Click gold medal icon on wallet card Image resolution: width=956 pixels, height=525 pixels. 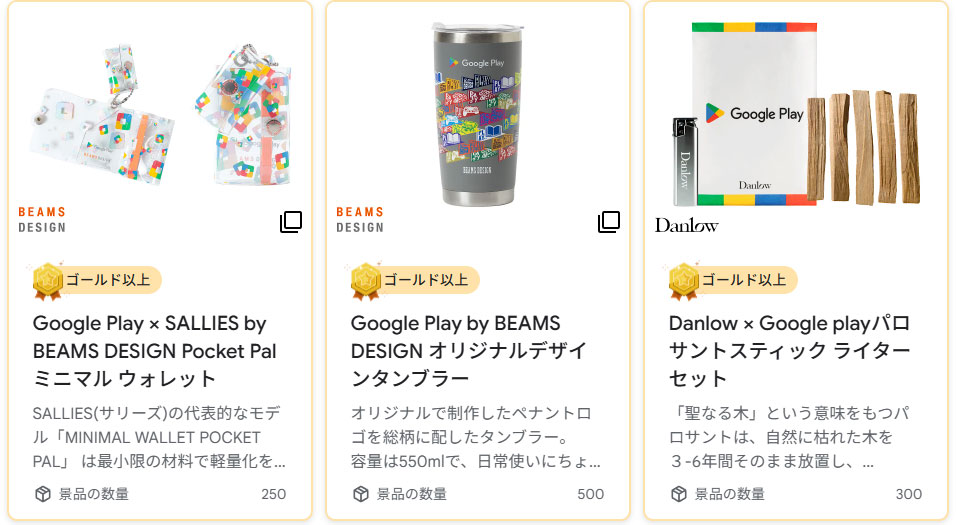tap(47, 282)
